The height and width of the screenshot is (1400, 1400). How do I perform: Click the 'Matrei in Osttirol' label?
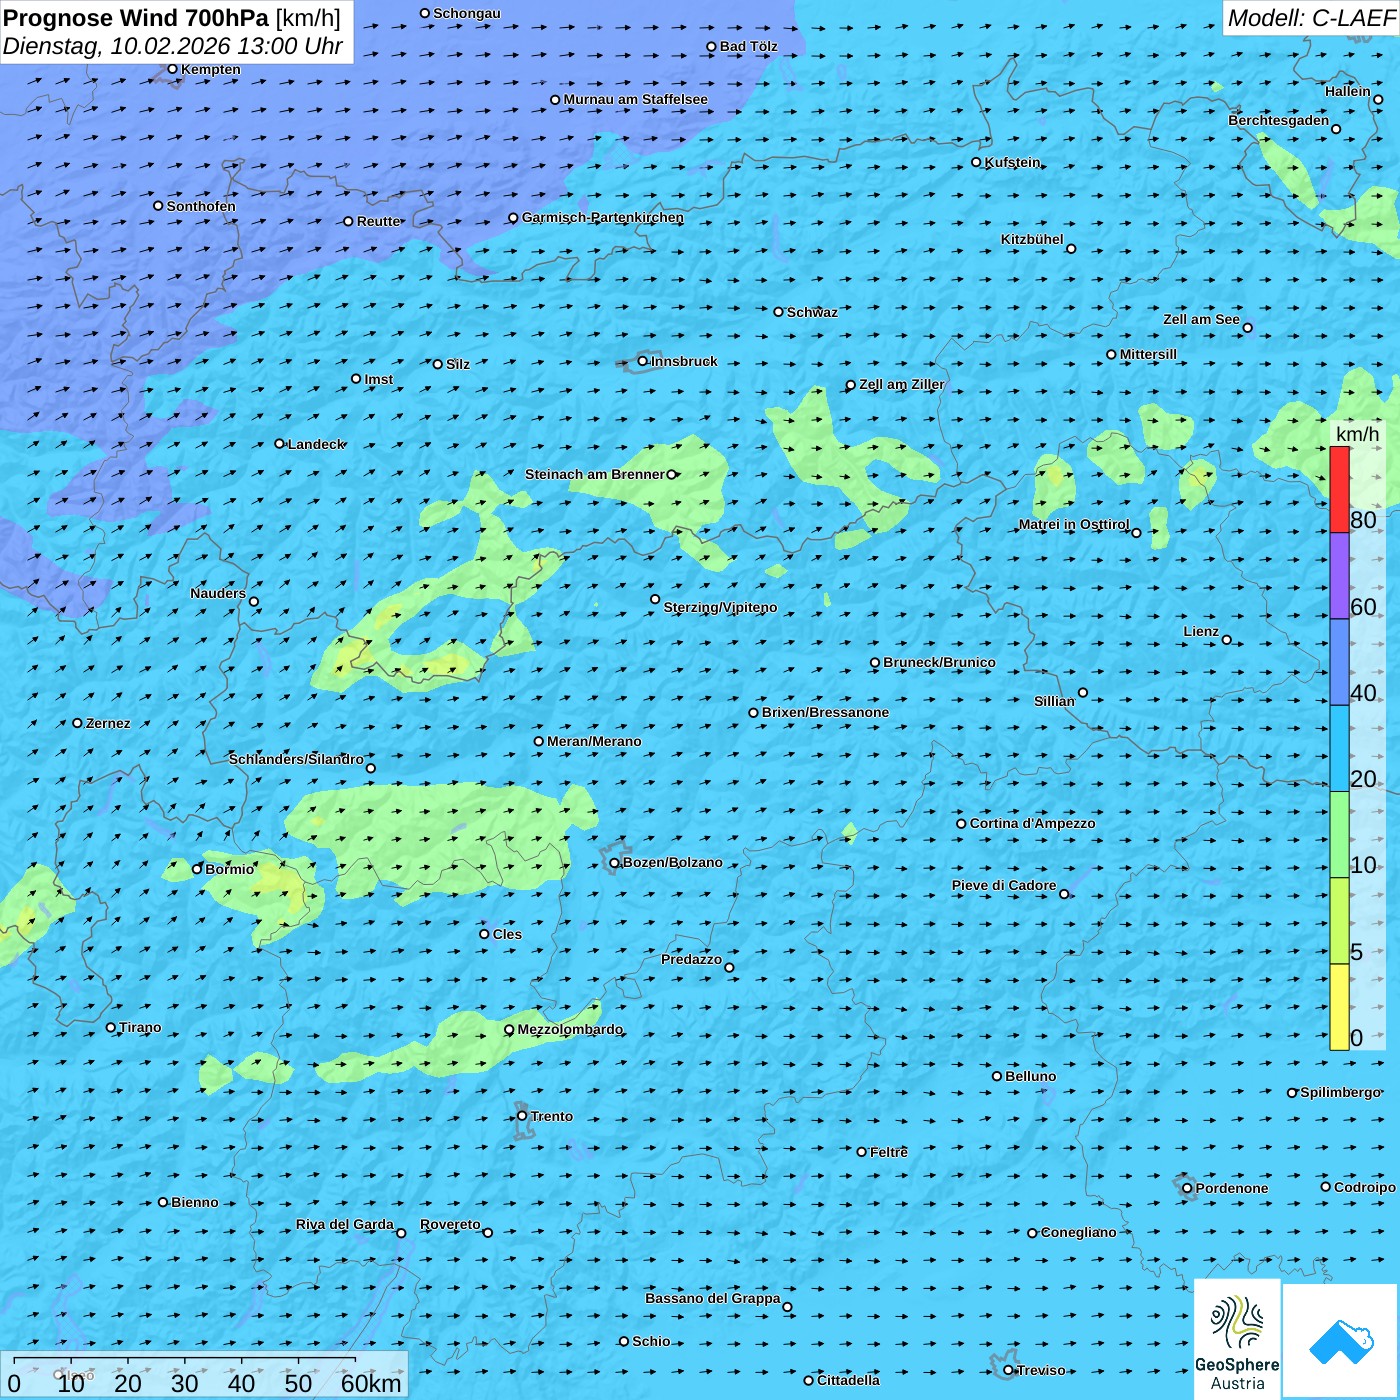click(x=1074, y=524)
